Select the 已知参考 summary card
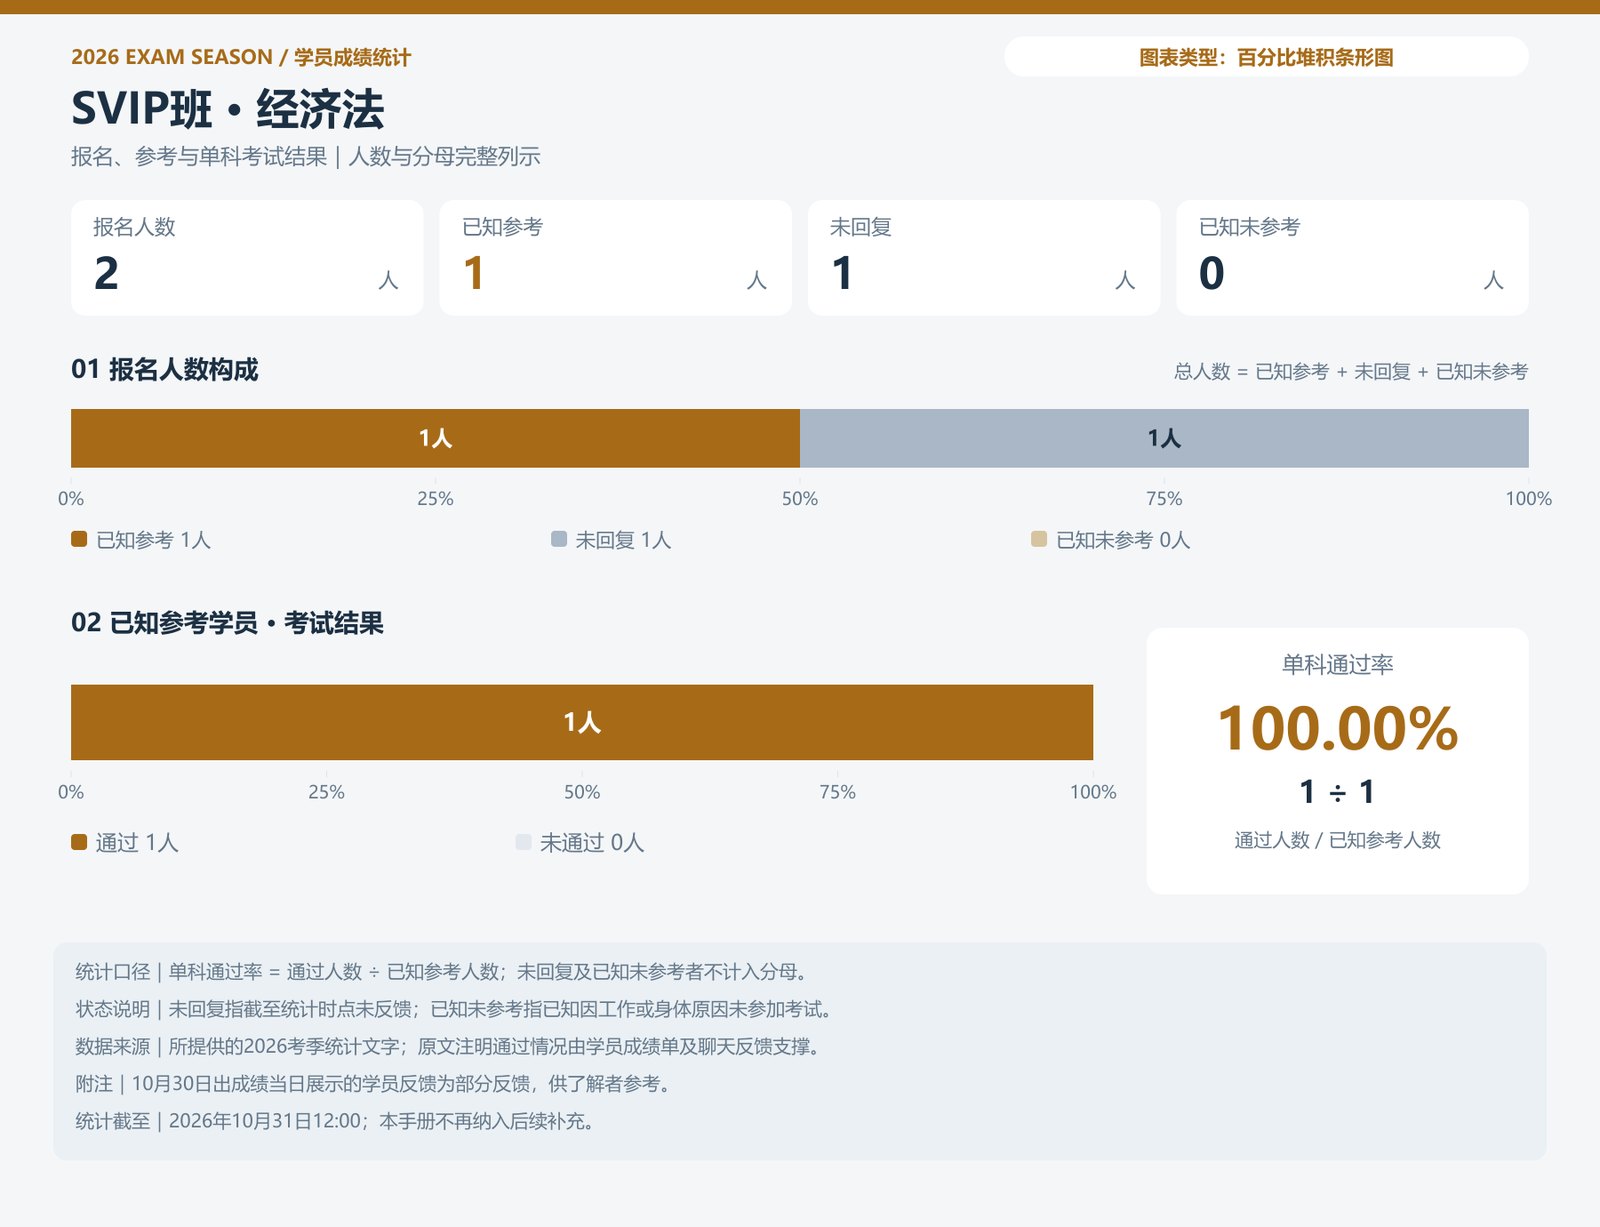This screenshot has height=1227, width=1600. 615,258
